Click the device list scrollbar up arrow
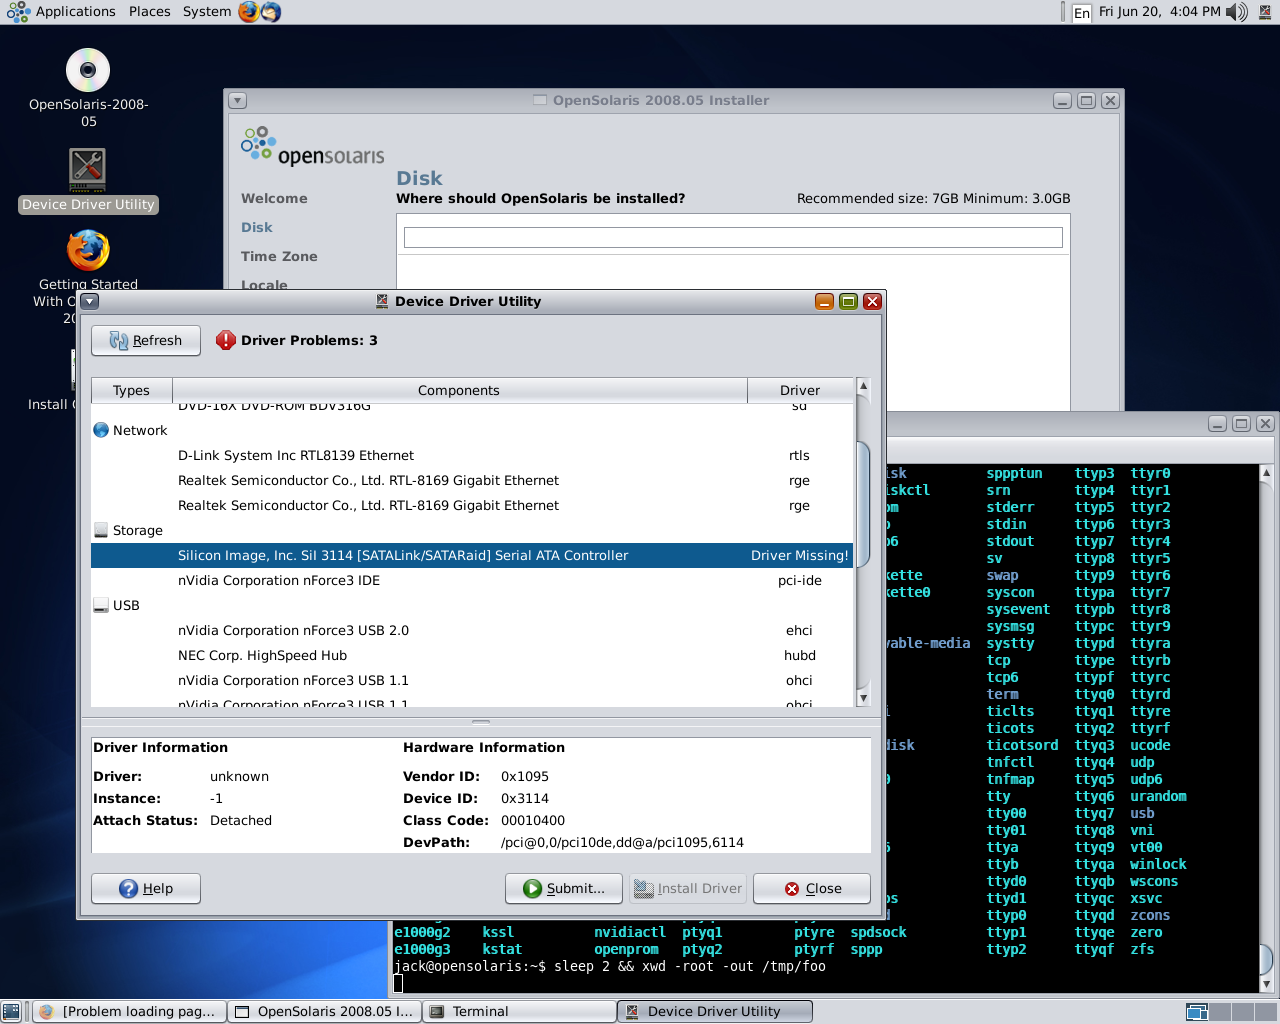The image size is (1280, 1024). tap(863, 386)
